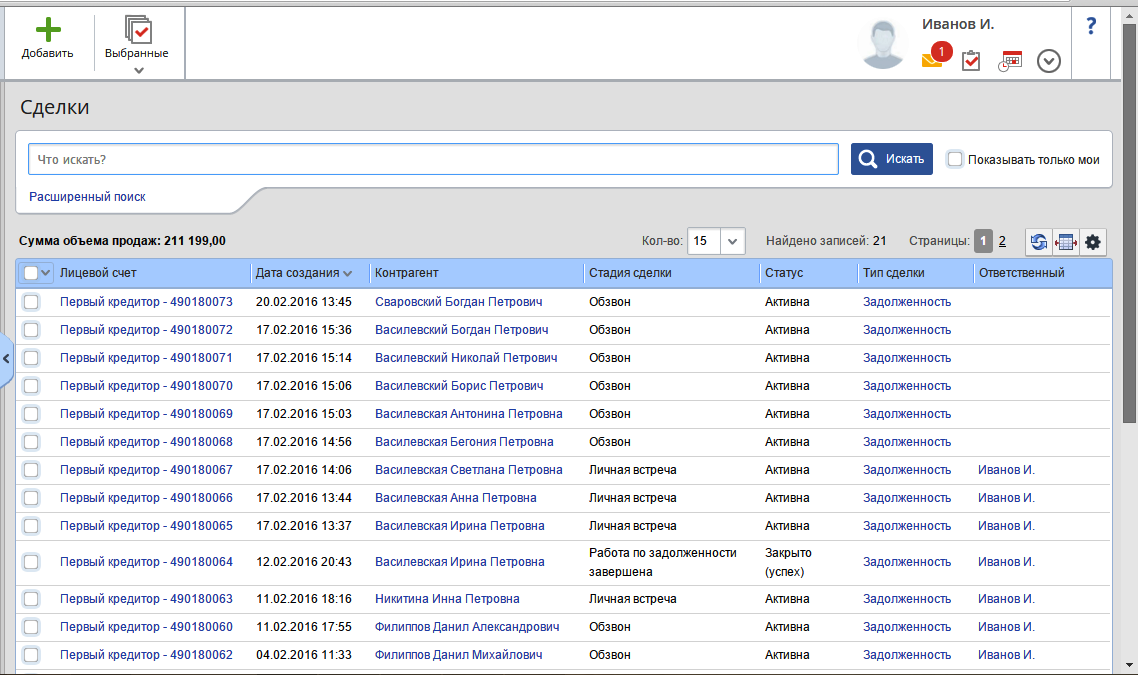This screenshot has height=675, width=1138.
Task: Open table settings gear icon
Action: coord(1092,241)
